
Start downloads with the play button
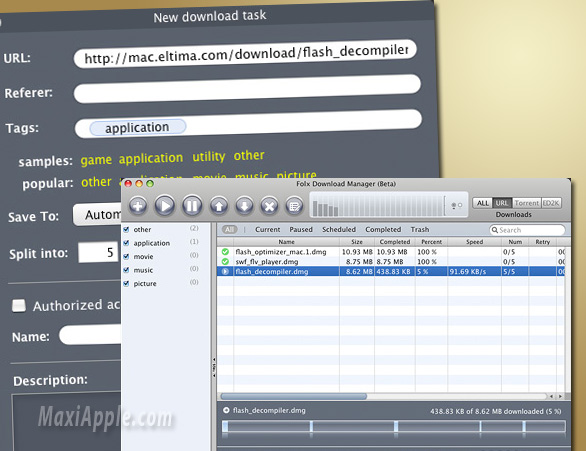[165, 205]
